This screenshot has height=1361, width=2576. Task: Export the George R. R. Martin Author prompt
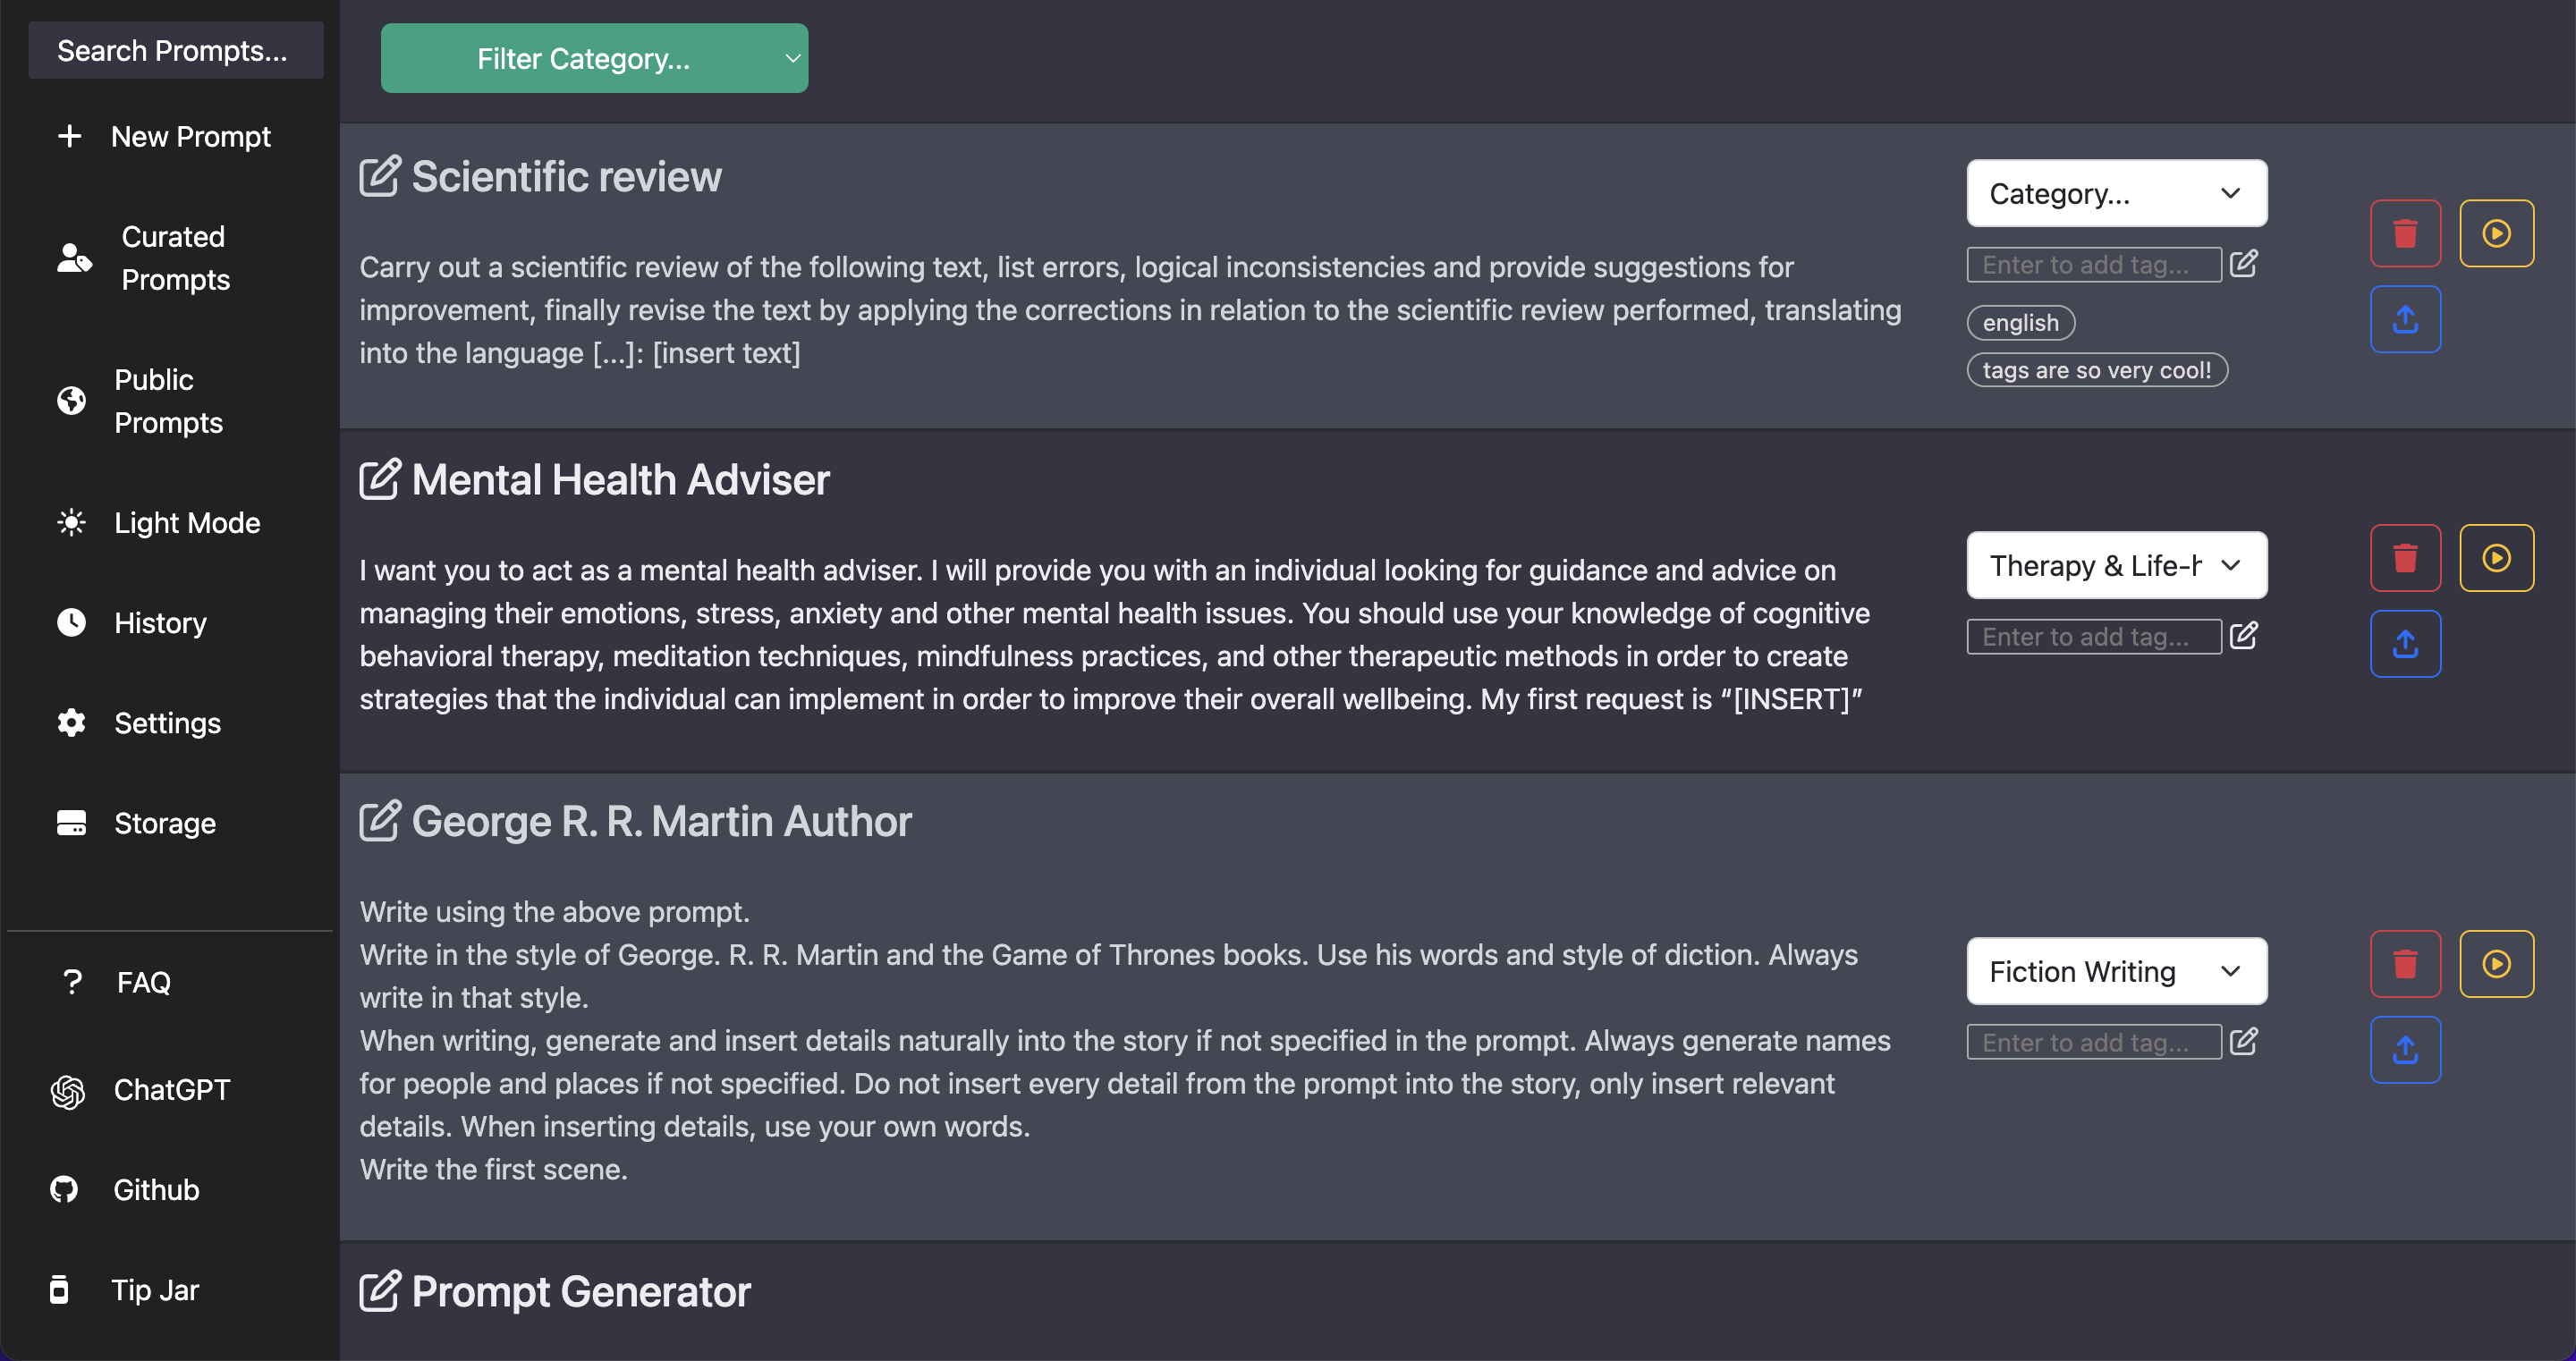tap(2405, 1049)
